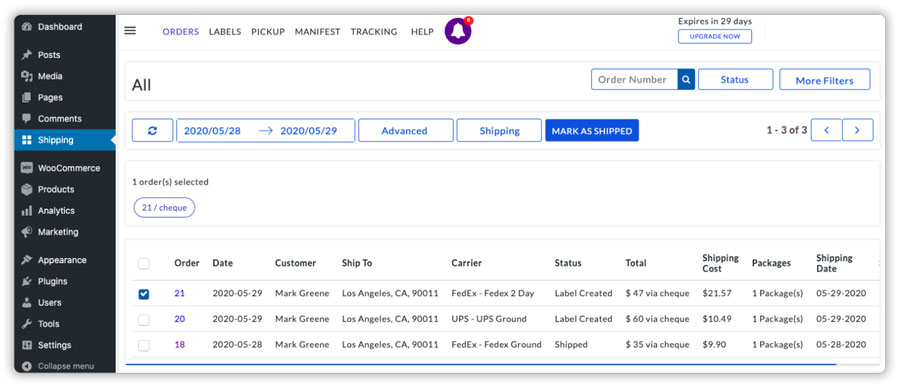The width and height of the screenshot is (900, 387).
Task: Go to next page arrow
Action: [x=858, y=130]
